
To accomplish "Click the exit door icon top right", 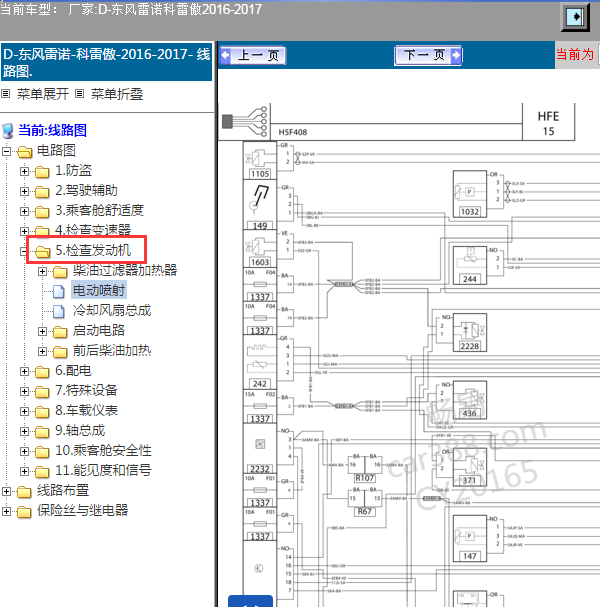I will 575,17.
